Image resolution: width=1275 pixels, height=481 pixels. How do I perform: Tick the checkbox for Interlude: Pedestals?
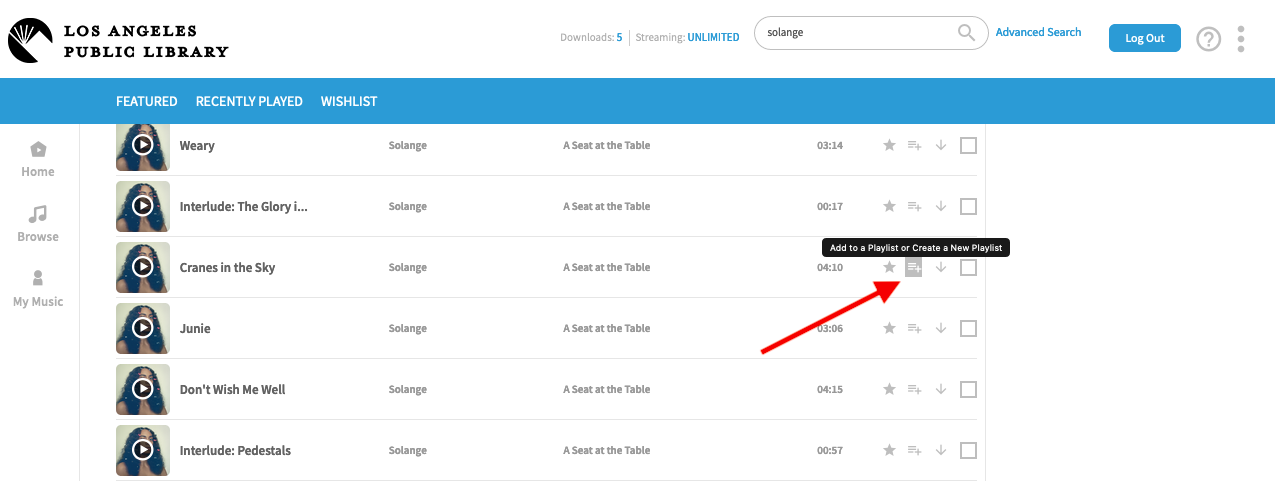pyautogui.click(x=968, y=451)
